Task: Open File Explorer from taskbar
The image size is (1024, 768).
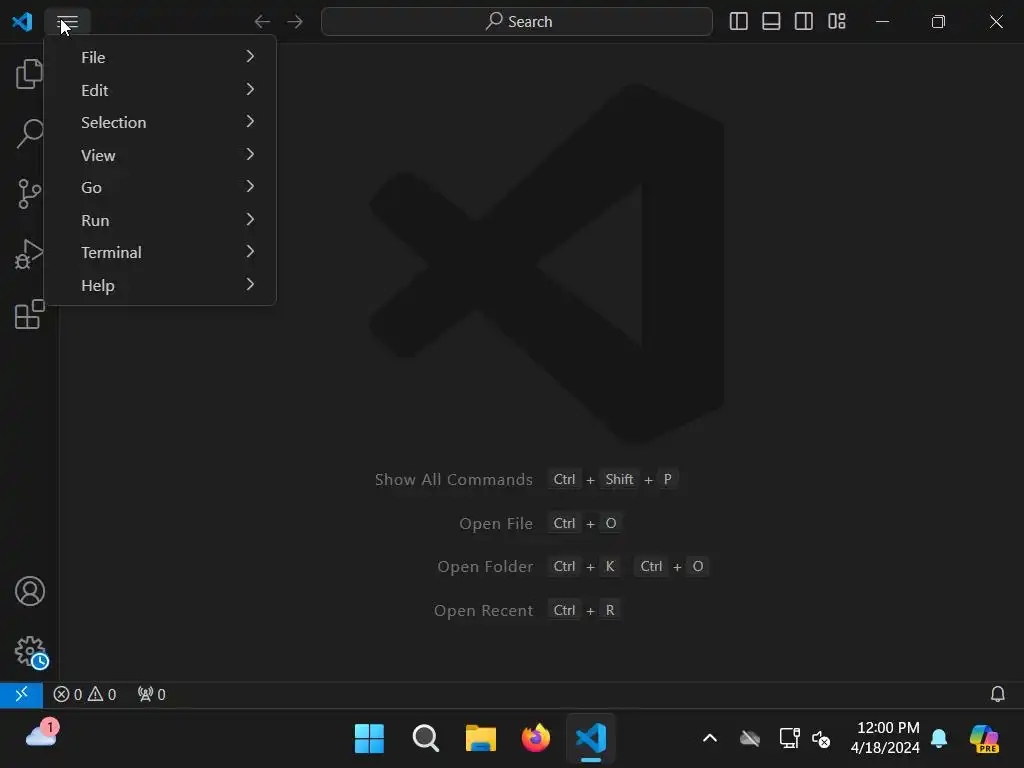Action: pyautogui.click(x=481, y=739)
